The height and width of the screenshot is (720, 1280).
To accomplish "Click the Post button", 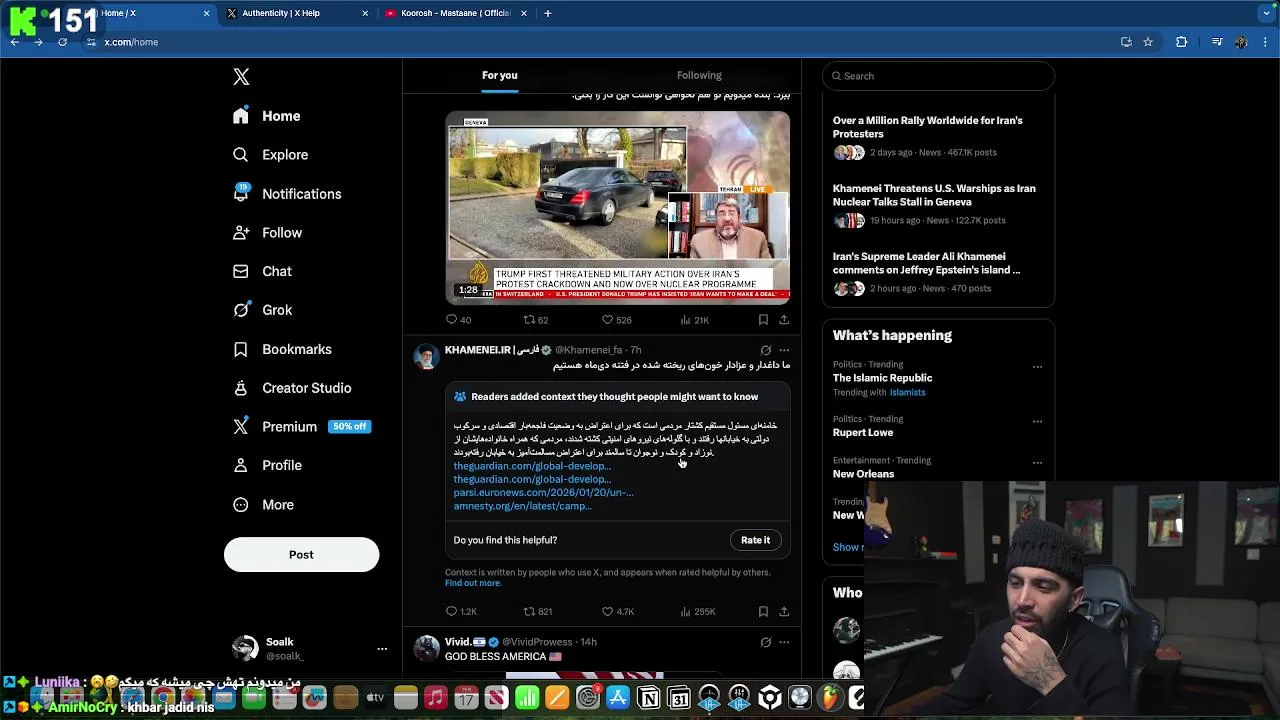I will pos(301,555).
